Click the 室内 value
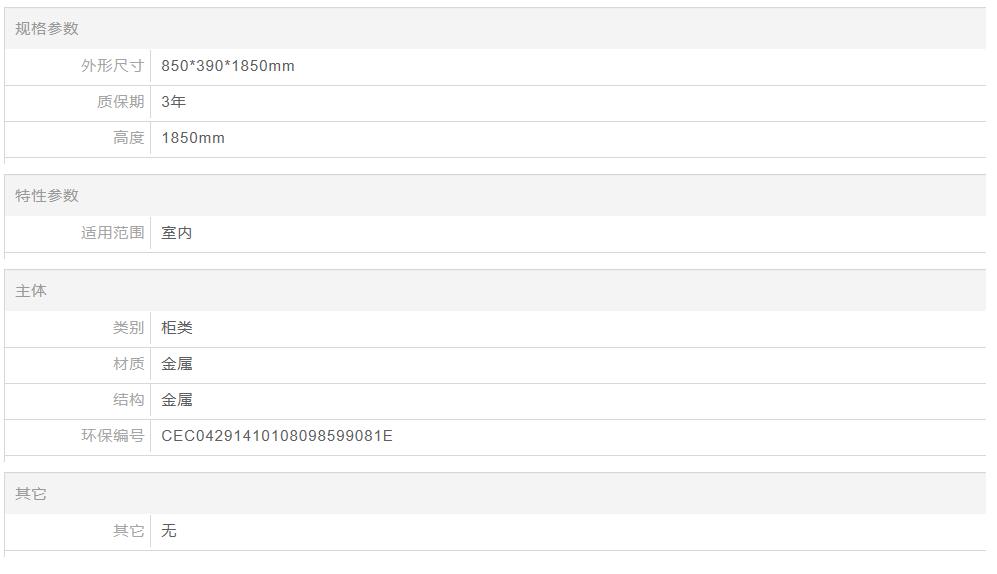Screen dimensions: 997x574 177,233
